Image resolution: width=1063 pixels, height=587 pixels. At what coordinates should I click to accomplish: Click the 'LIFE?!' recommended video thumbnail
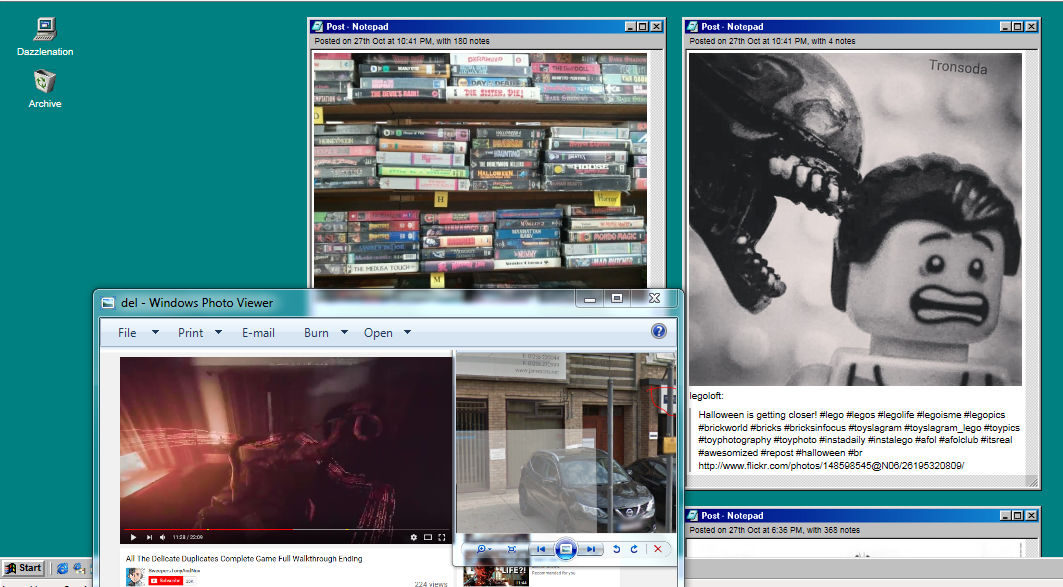click(496, 576)
